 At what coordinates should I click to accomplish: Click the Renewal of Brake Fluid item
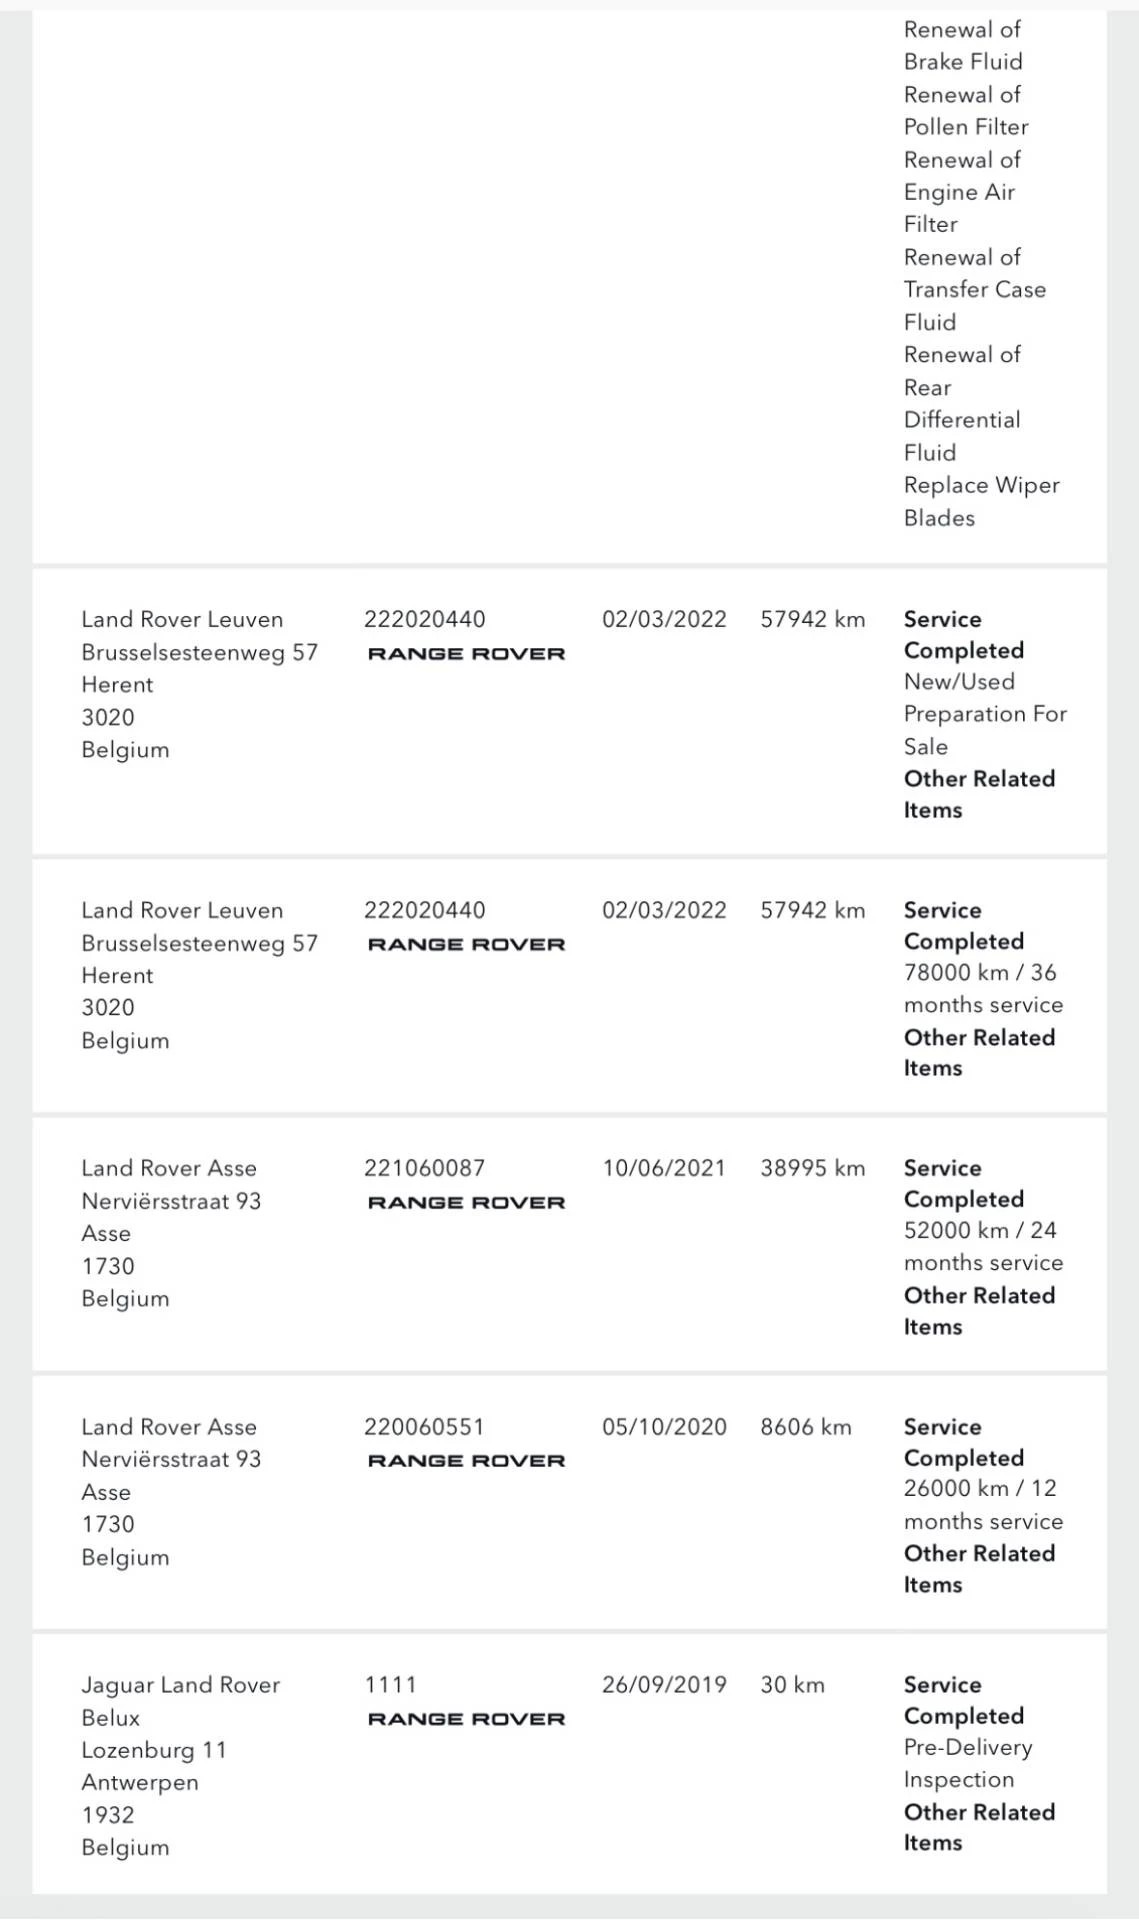coord(962,46)
